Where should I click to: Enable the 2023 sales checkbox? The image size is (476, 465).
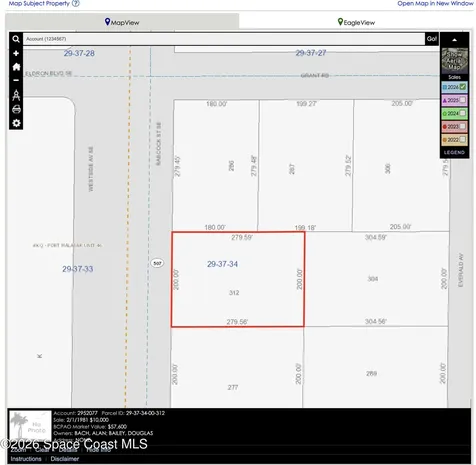click(463, 126)
